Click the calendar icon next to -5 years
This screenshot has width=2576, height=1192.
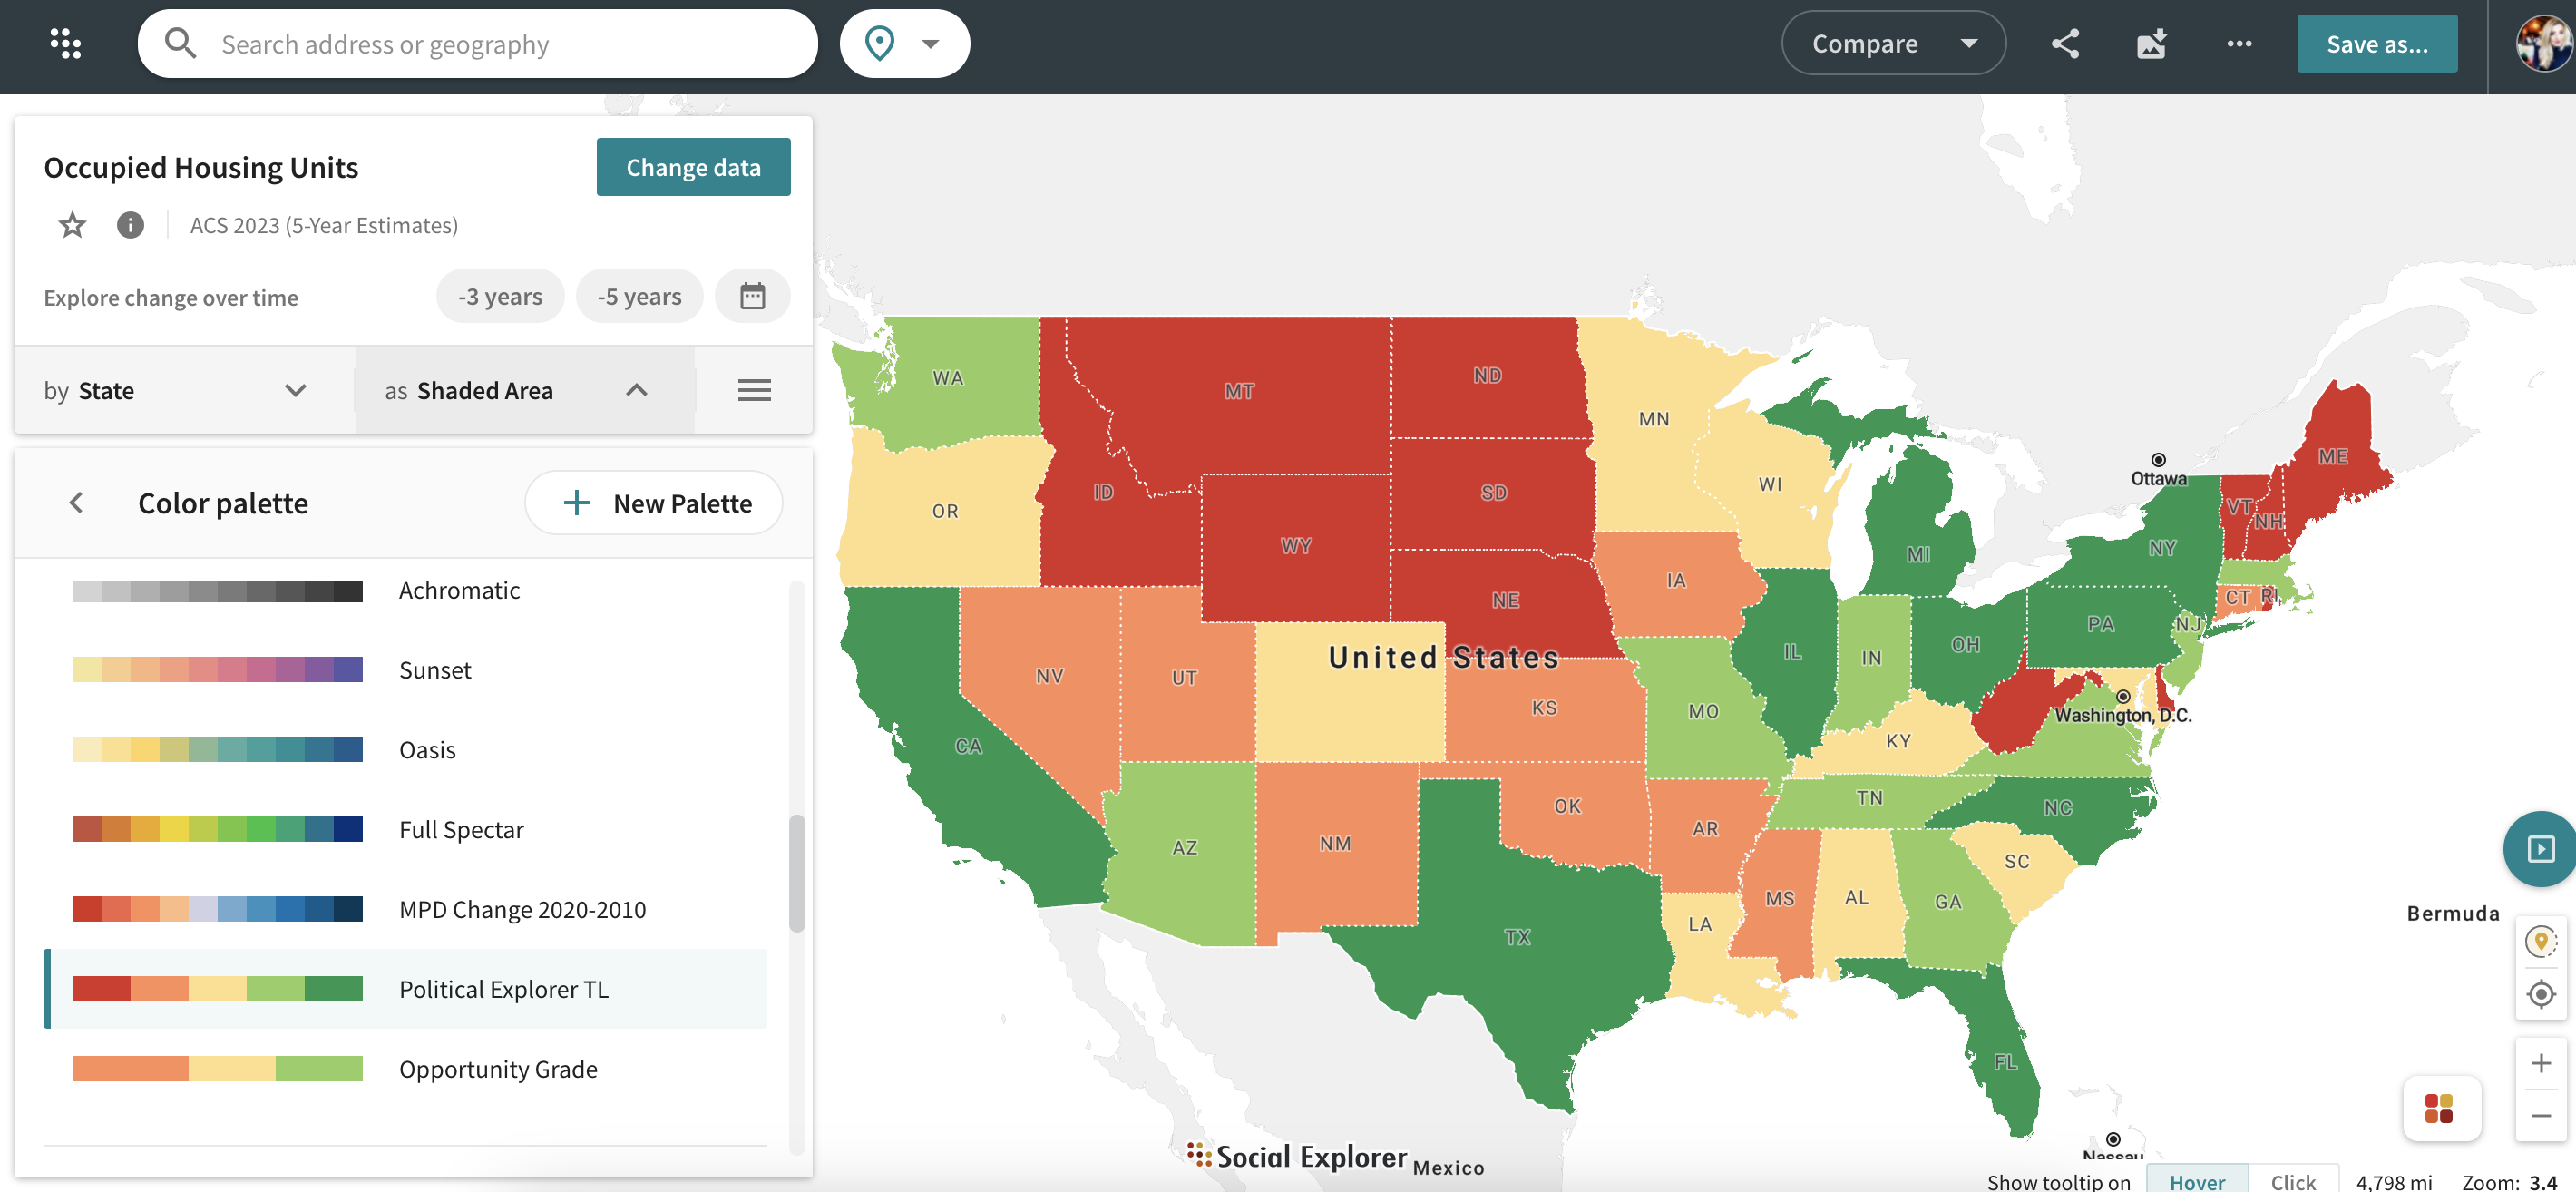pos(753,295)
